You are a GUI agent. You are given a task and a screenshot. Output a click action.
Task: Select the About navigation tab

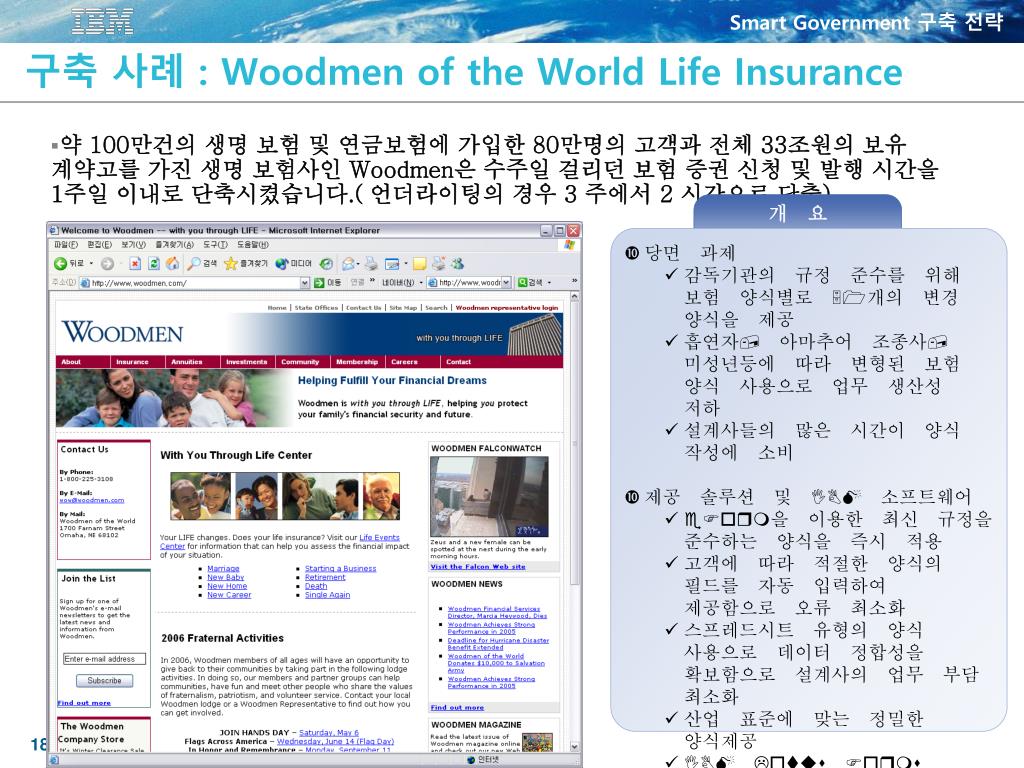coord(71,362)
